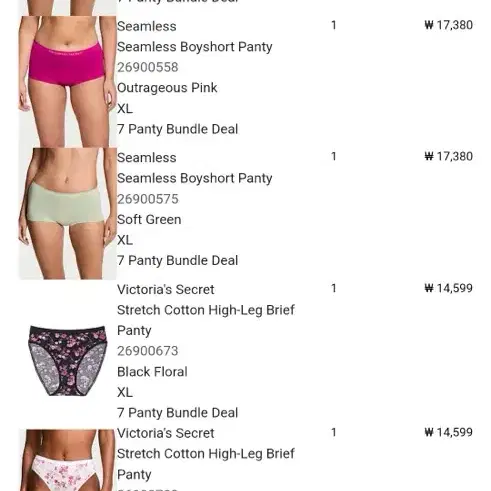Click the ₩14,599 price for Black Floral brief
Image resolution: width=491 pixels, height=491 pixels.
(x=449, y=288)
